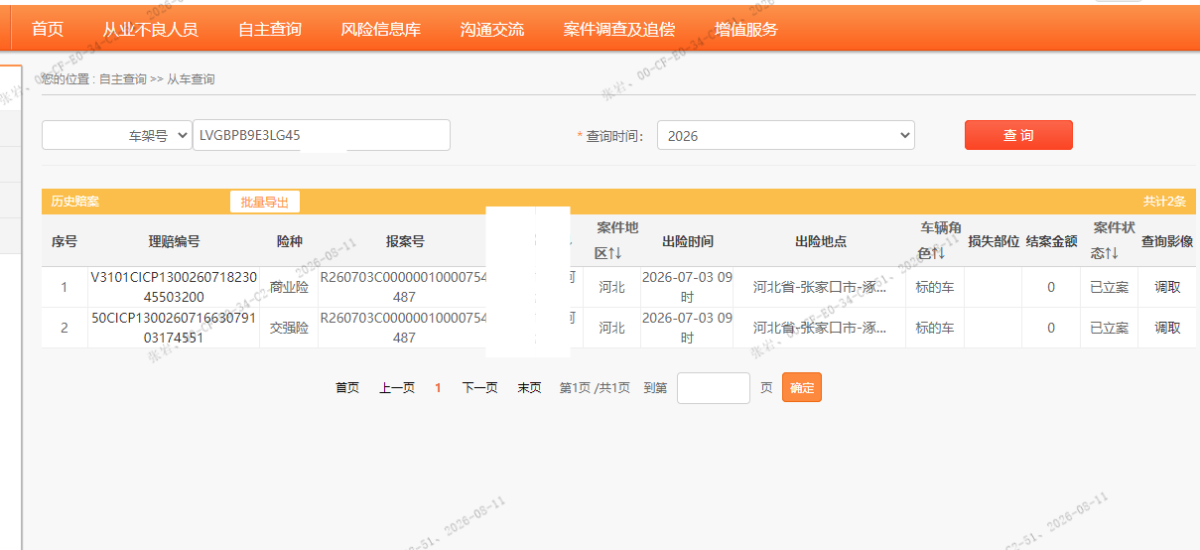Go to 首页 in pagination
Screen dimensions: 1200x550
click(347, 388)
